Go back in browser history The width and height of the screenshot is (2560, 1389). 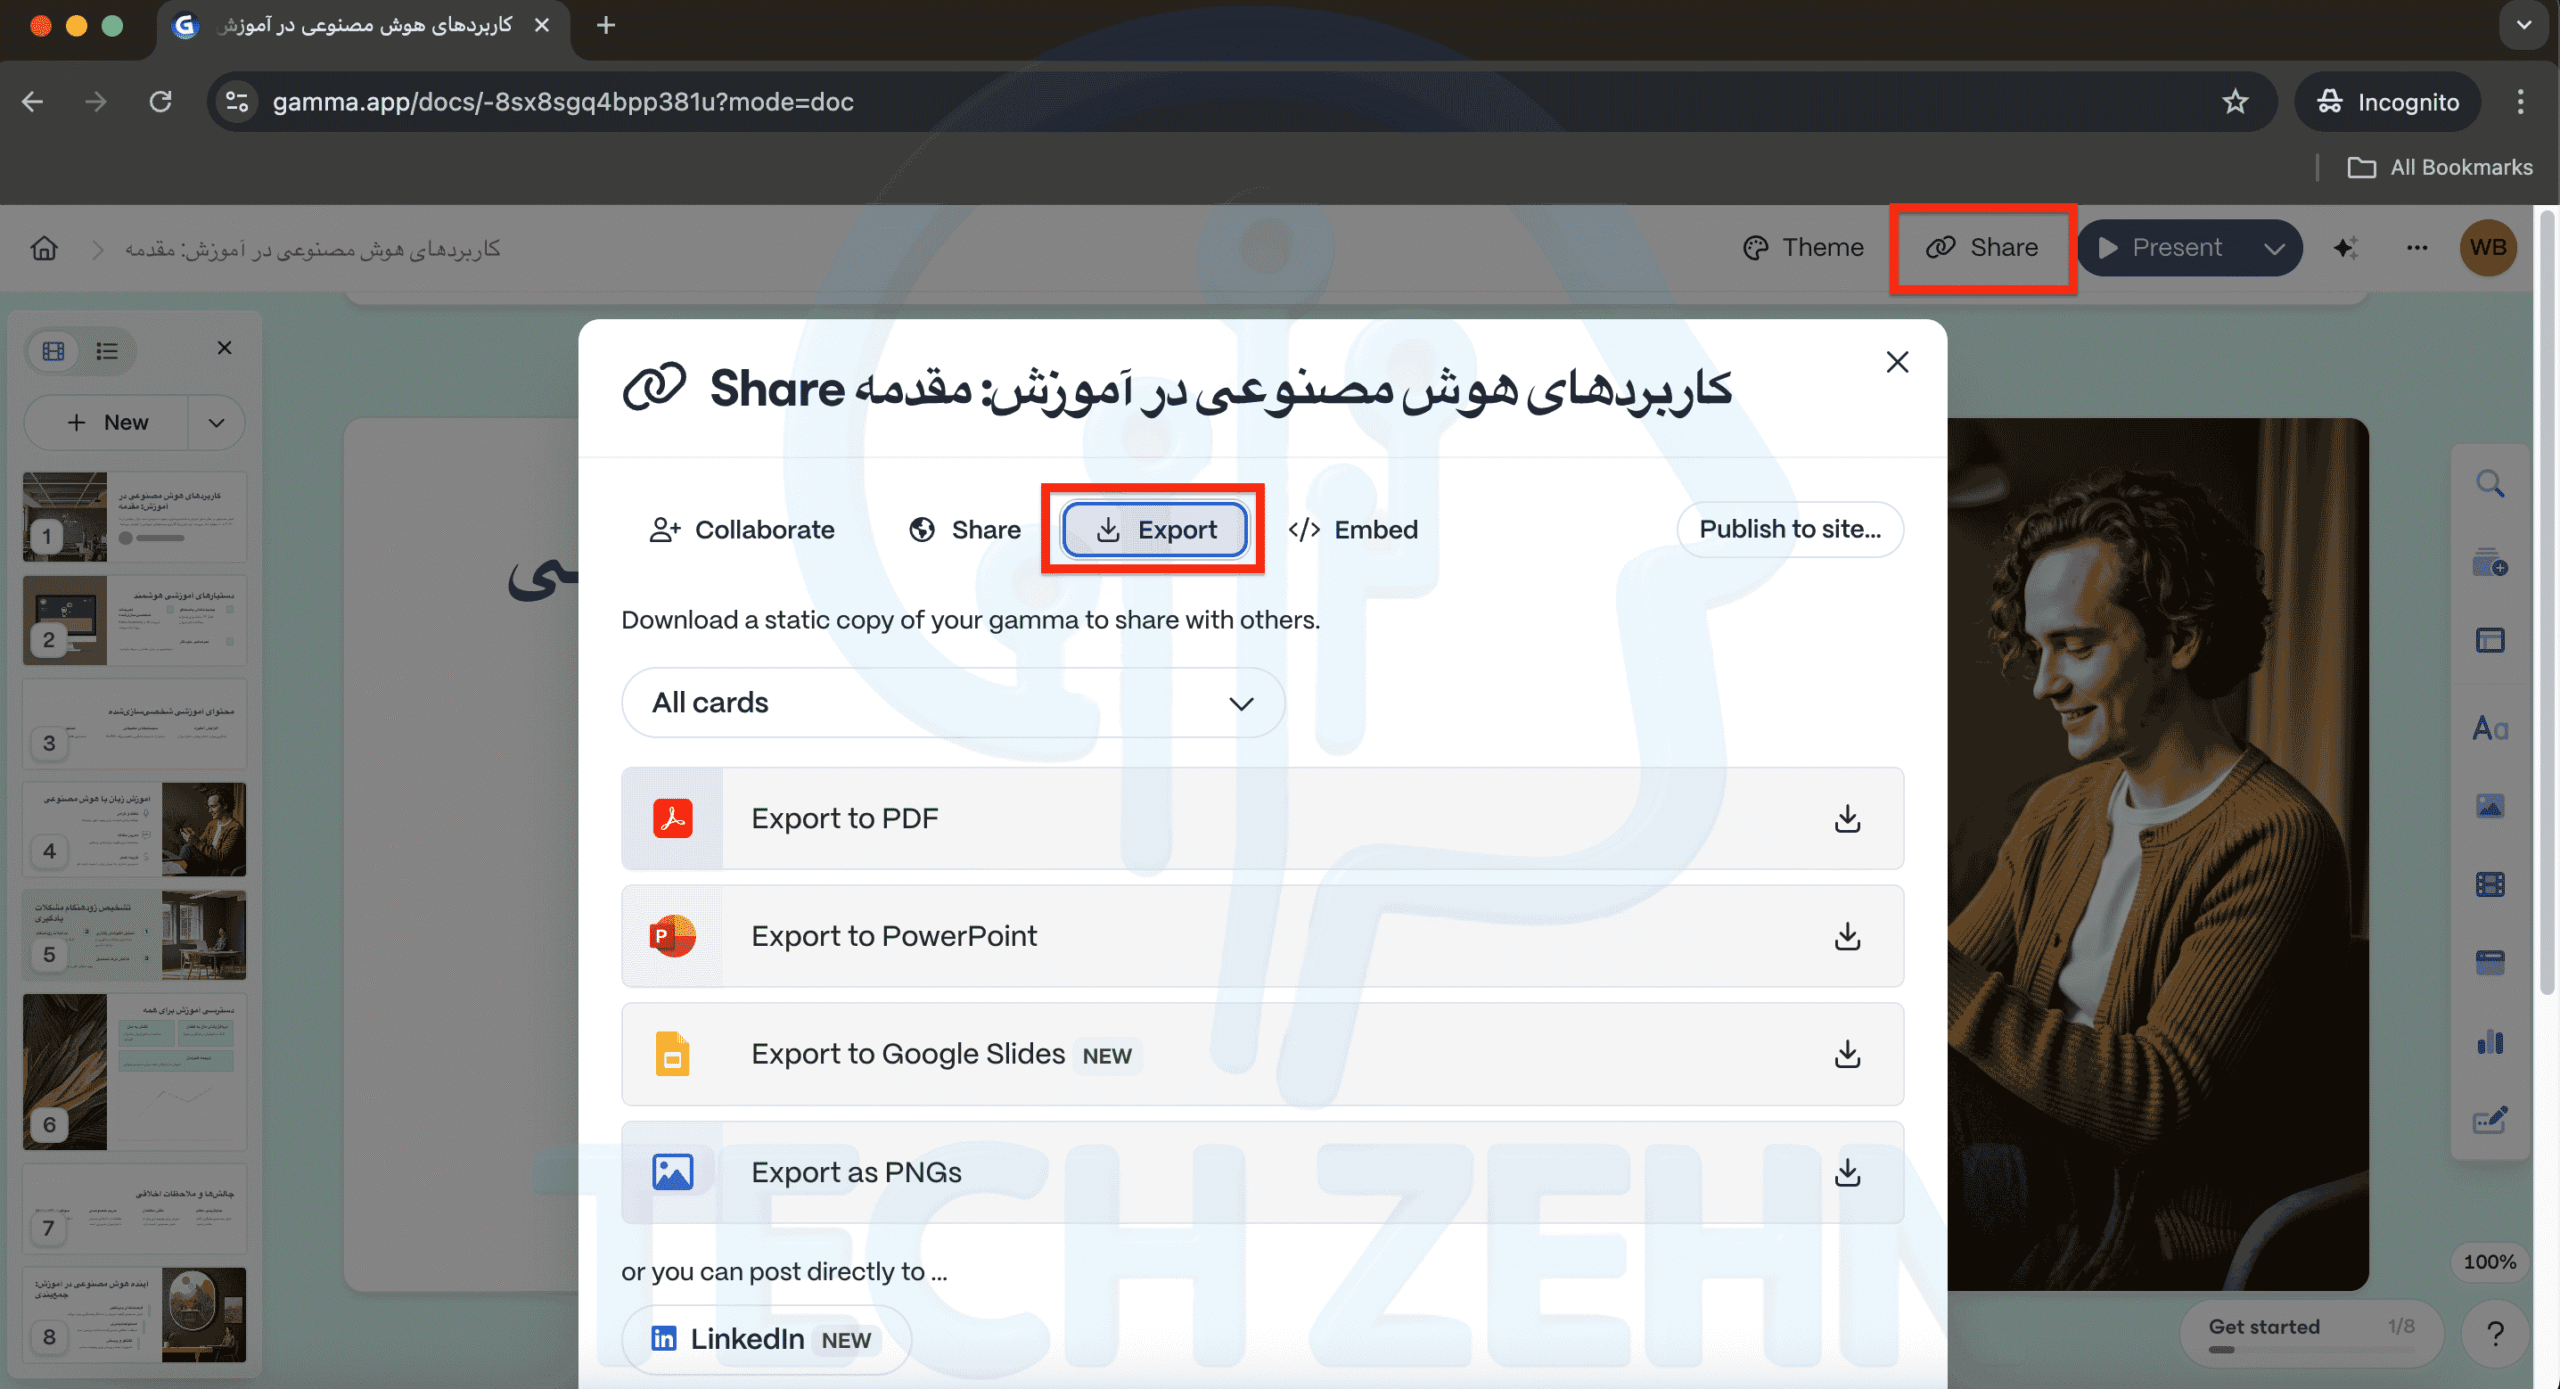(x=32, y=101)
